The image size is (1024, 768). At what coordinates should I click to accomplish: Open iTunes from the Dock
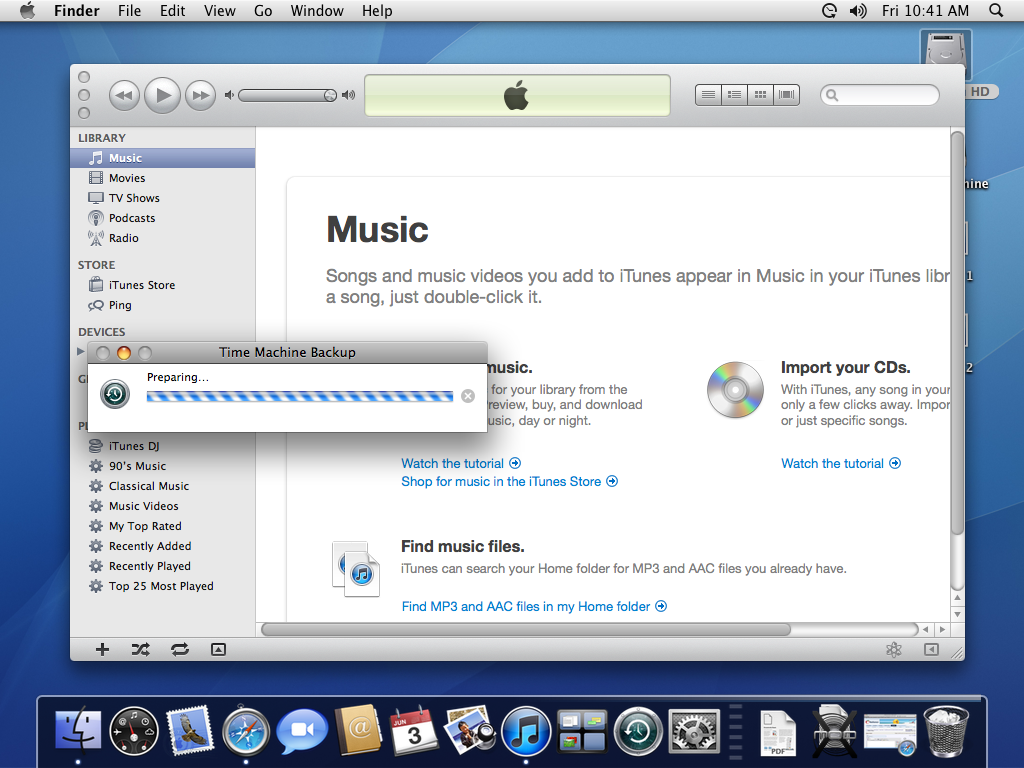click(x=526, y=731)
